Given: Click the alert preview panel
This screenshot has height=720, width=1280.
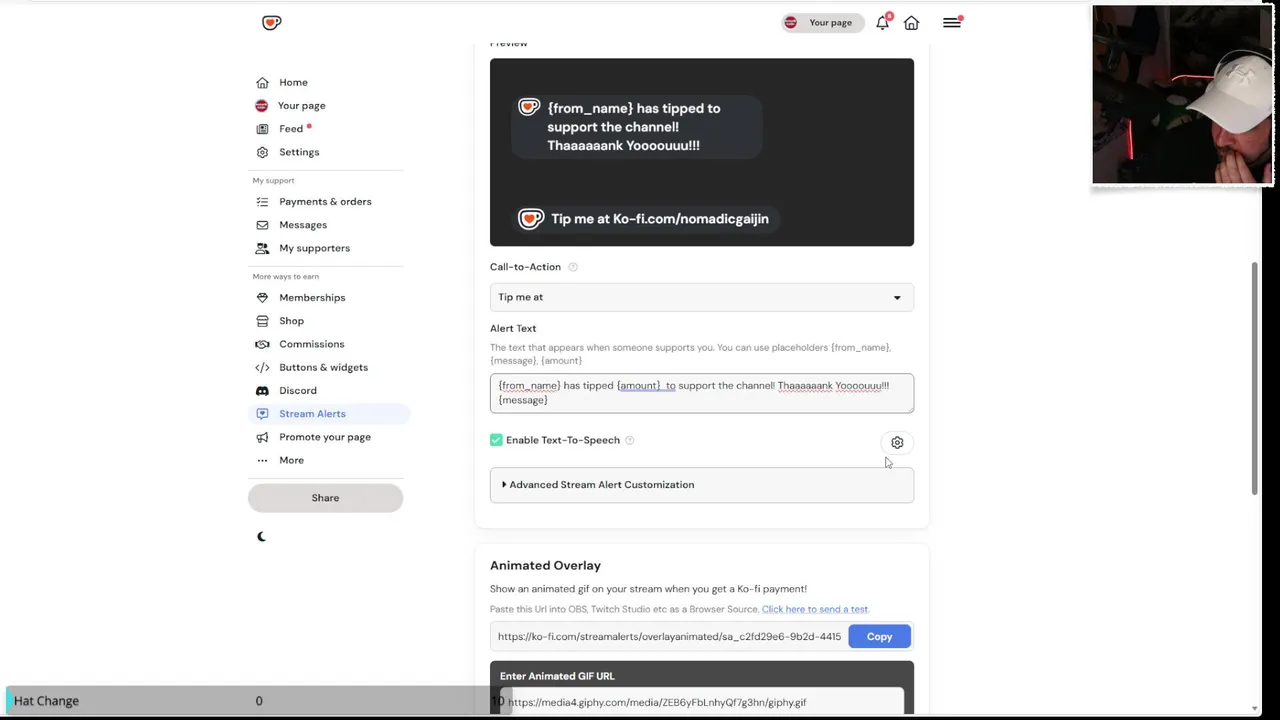Looking at the screenshot, I should pyautogui.click(x=701, y=152).
